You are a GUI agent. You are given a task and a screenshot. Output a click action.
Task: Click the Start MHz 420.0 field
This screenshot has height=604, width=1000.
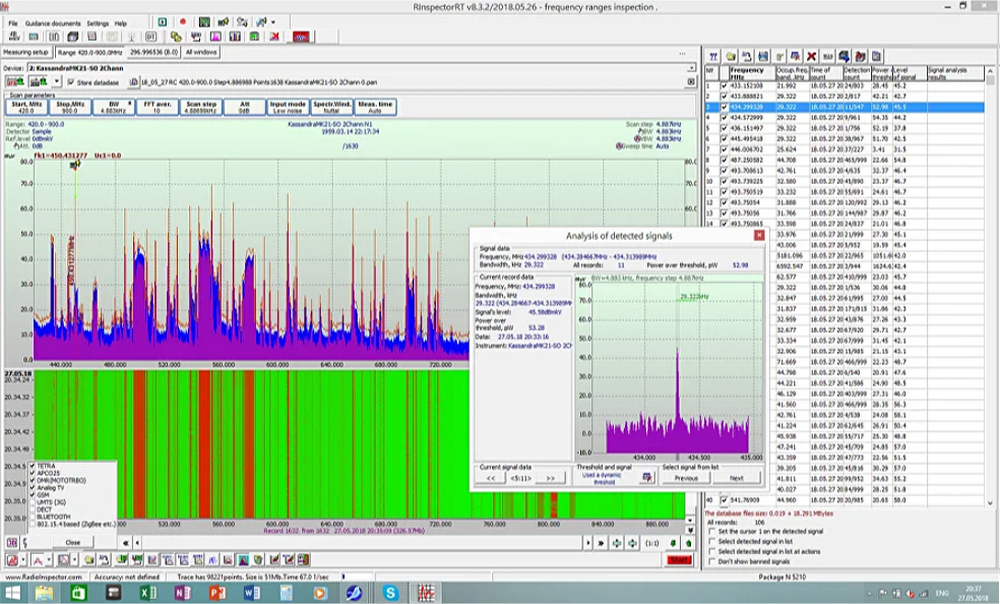tap(26, 106)
